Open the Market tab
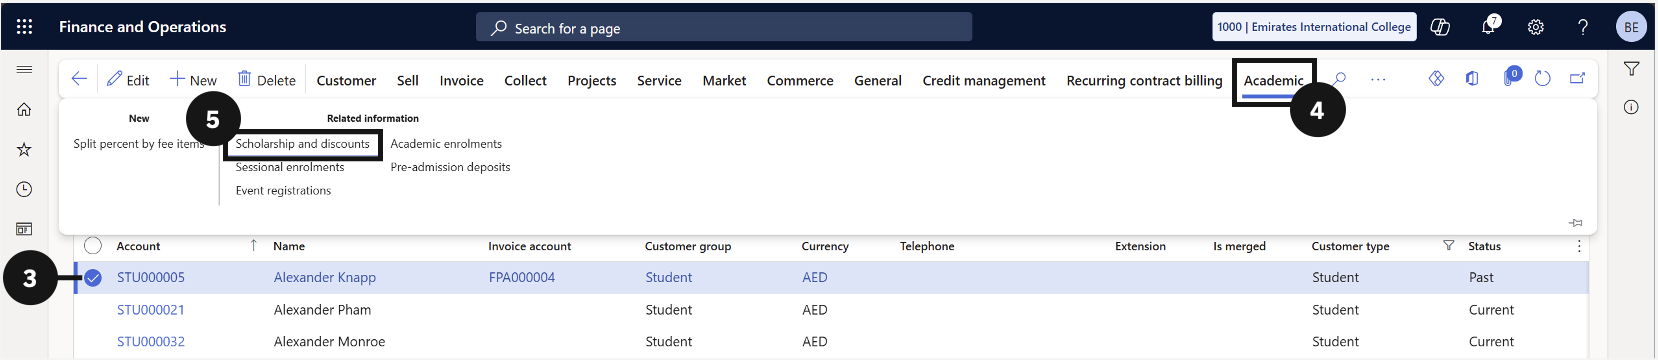The width and height of the screenshot is (1658, 360). (724, 80)
